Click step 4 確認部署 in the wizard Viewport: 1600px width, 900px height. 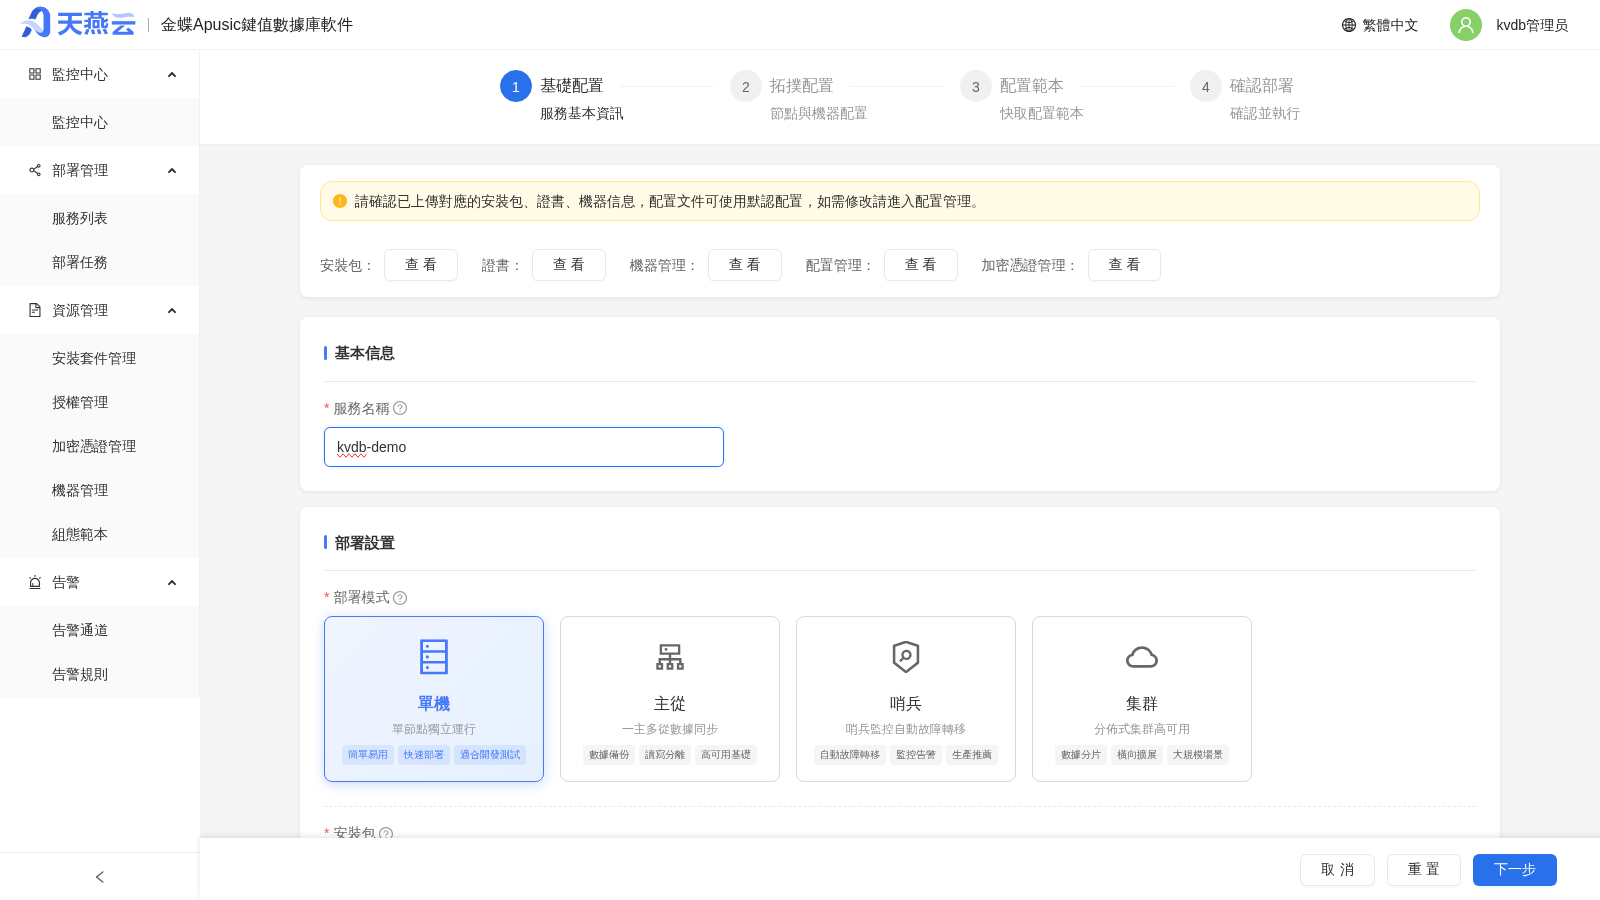[1246, 98]
